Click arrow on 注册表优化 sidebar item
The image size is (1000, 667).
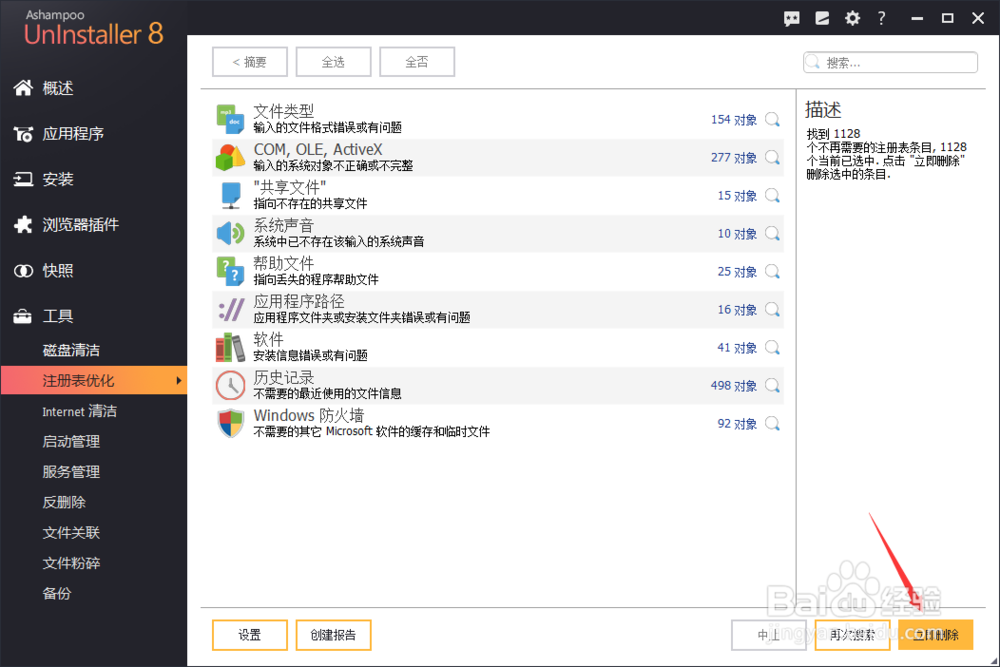(x=179, y=381)
